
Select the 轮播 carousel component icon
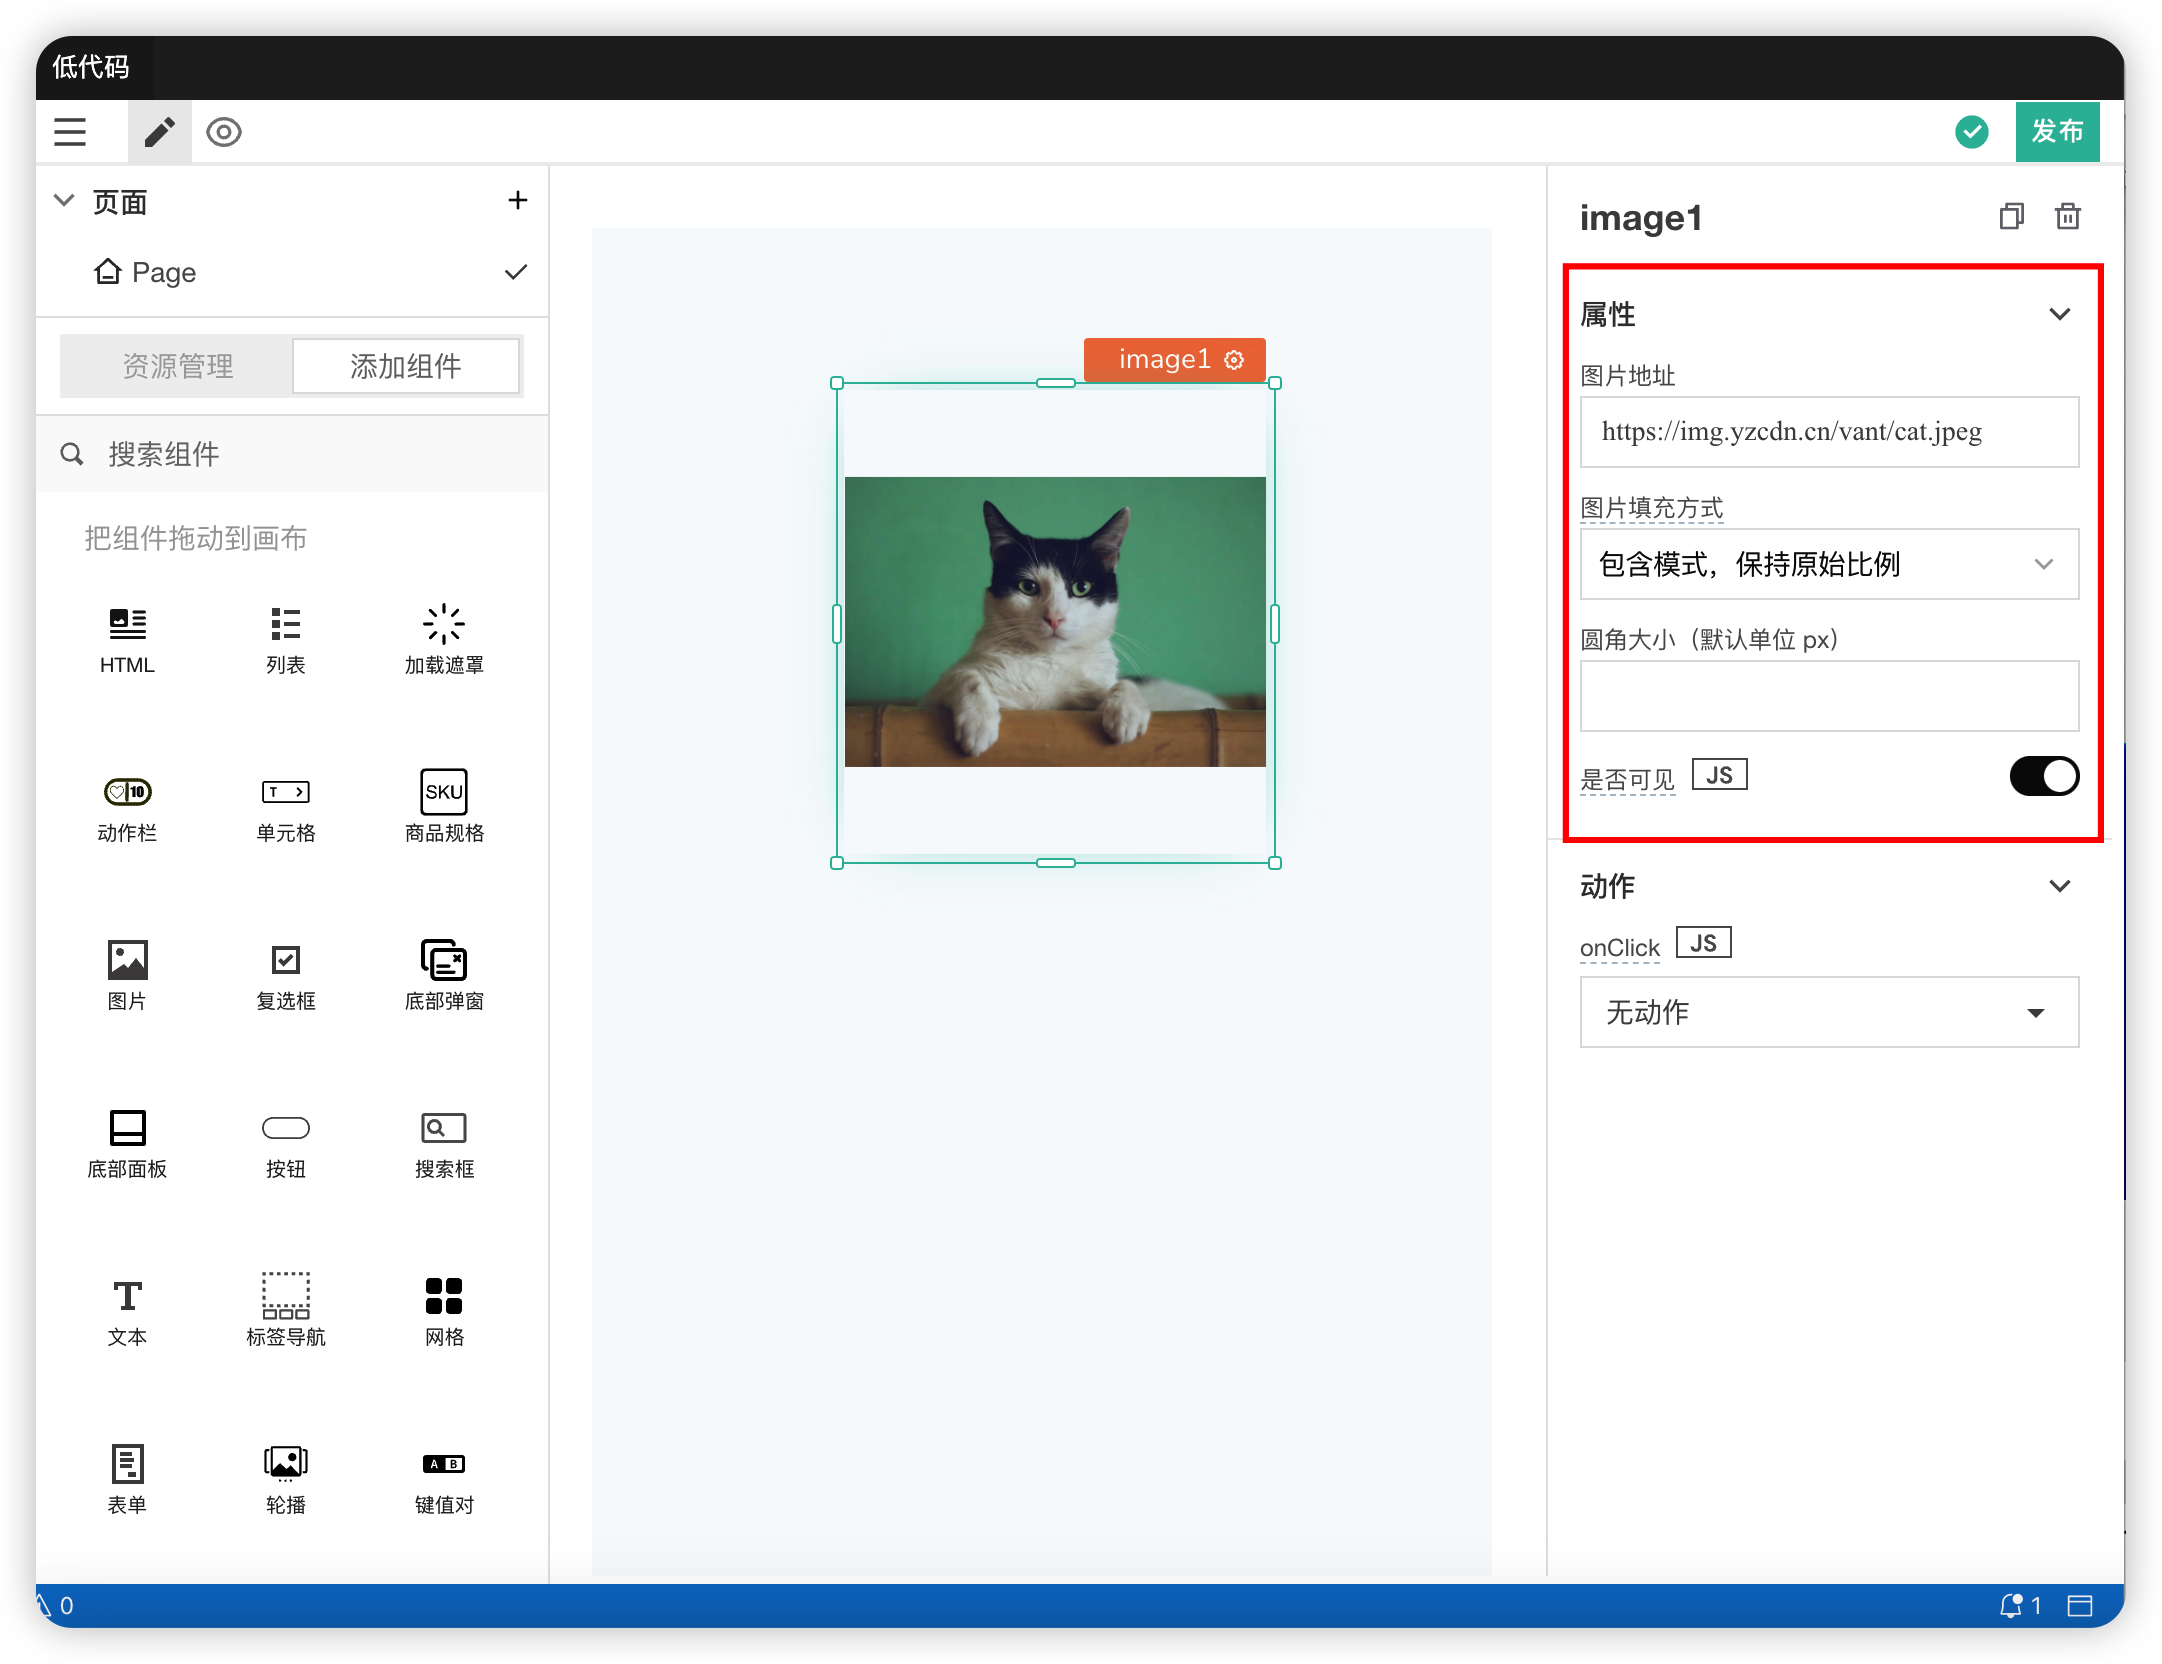(285, 1464)
